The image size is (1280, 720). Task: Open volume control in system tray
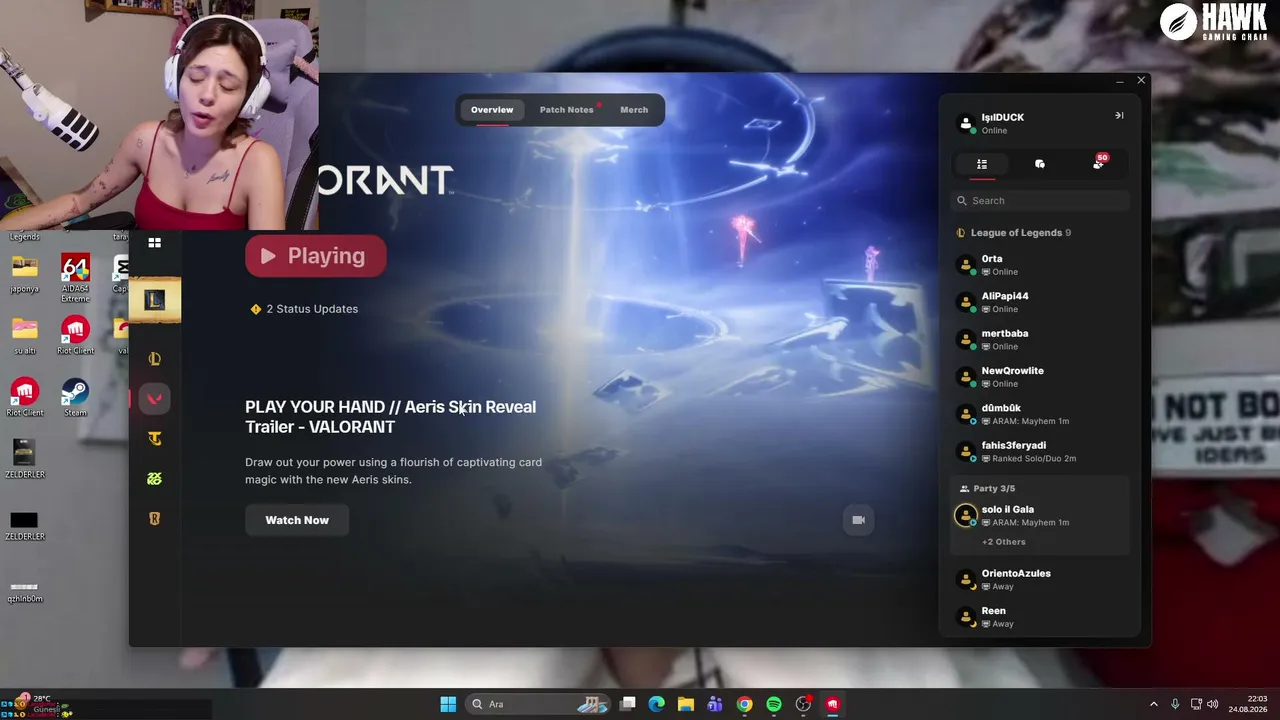[1212, 704]
